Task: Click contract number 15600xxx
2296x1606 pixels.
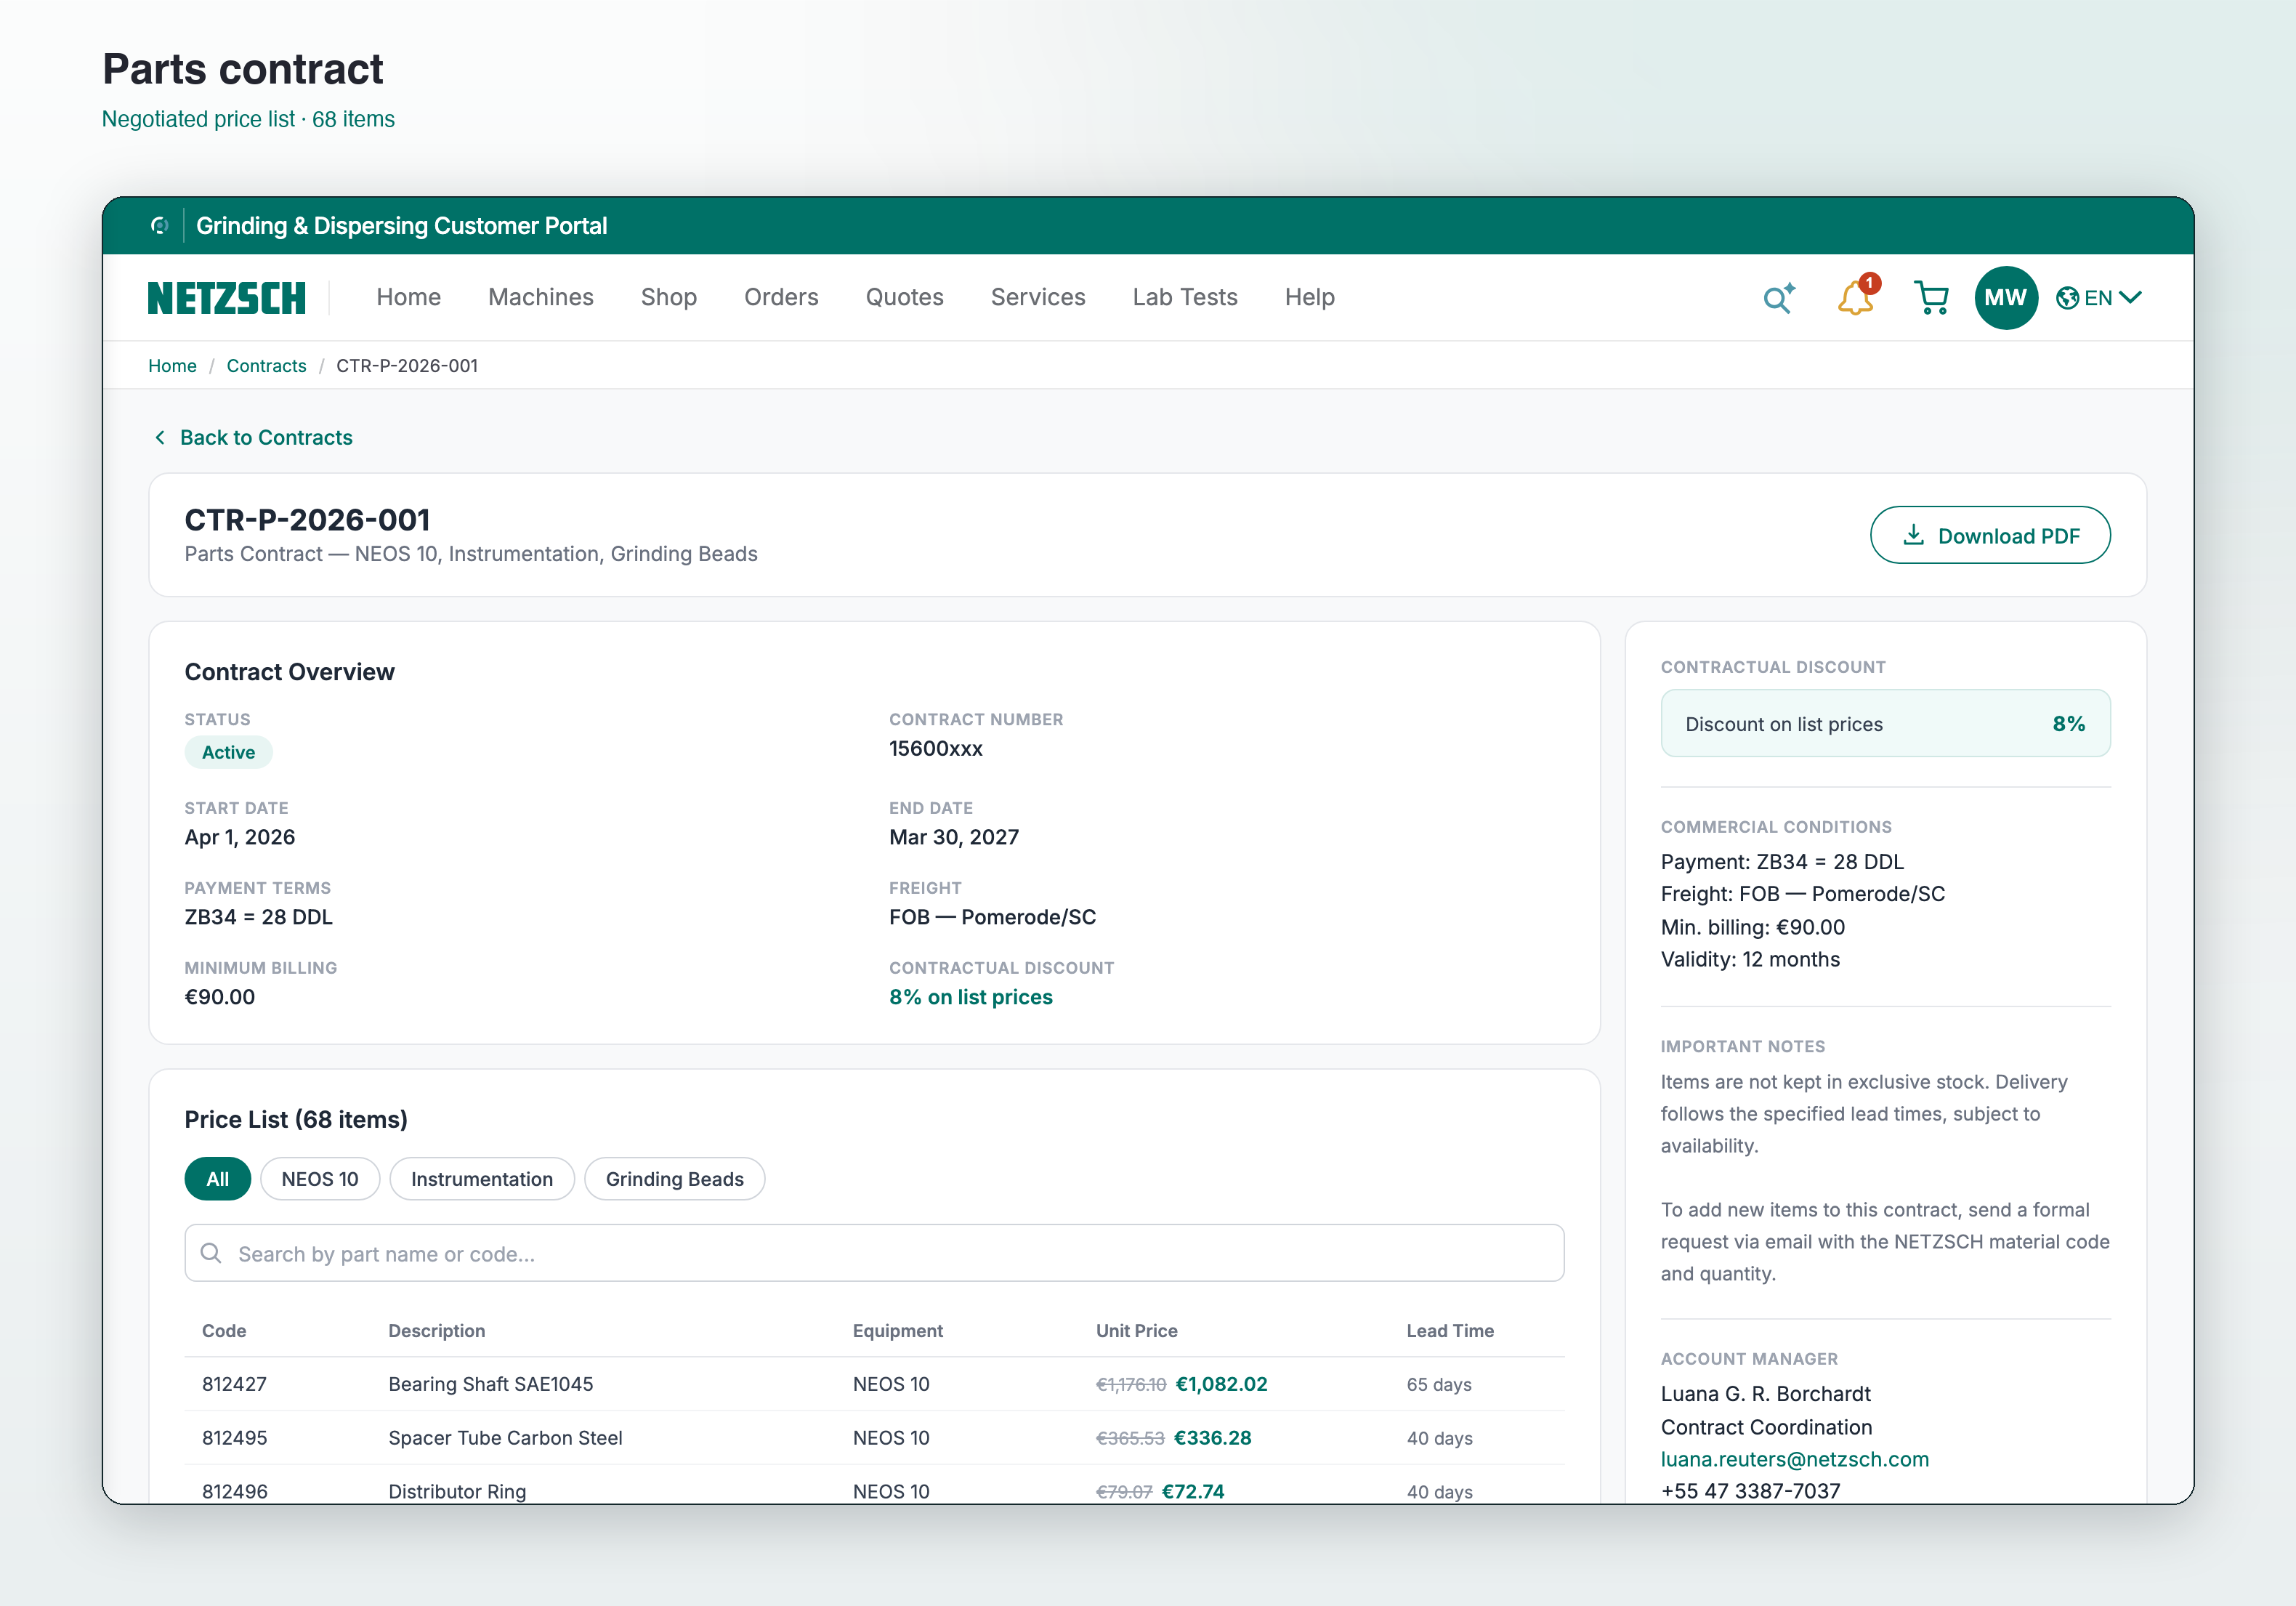Action: 936,749
